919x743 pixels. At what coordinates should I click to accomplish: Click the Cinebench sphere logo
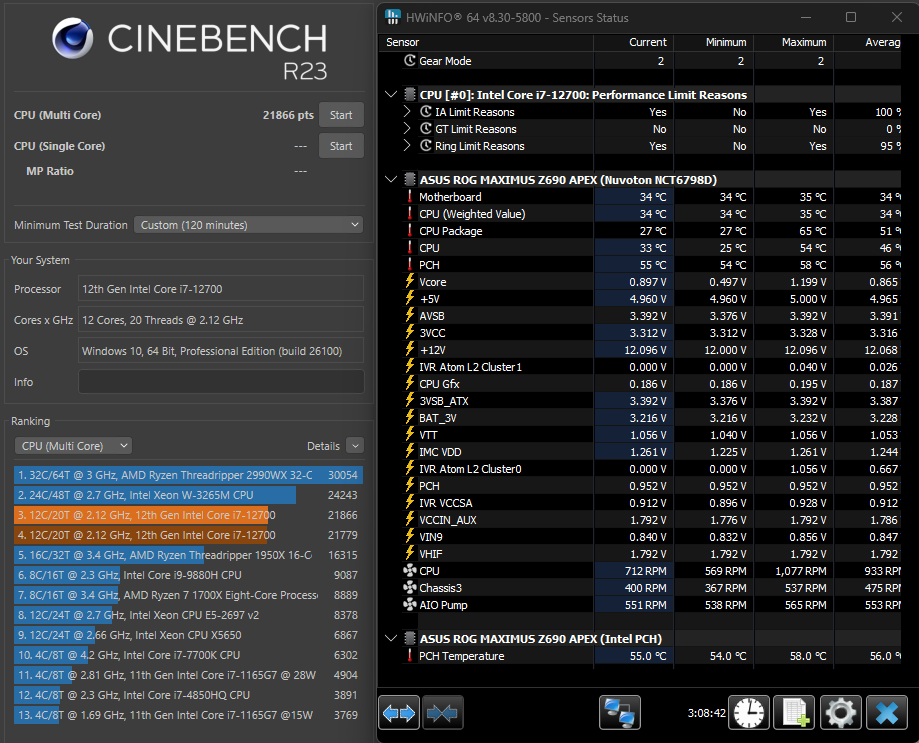coord(73,38)
